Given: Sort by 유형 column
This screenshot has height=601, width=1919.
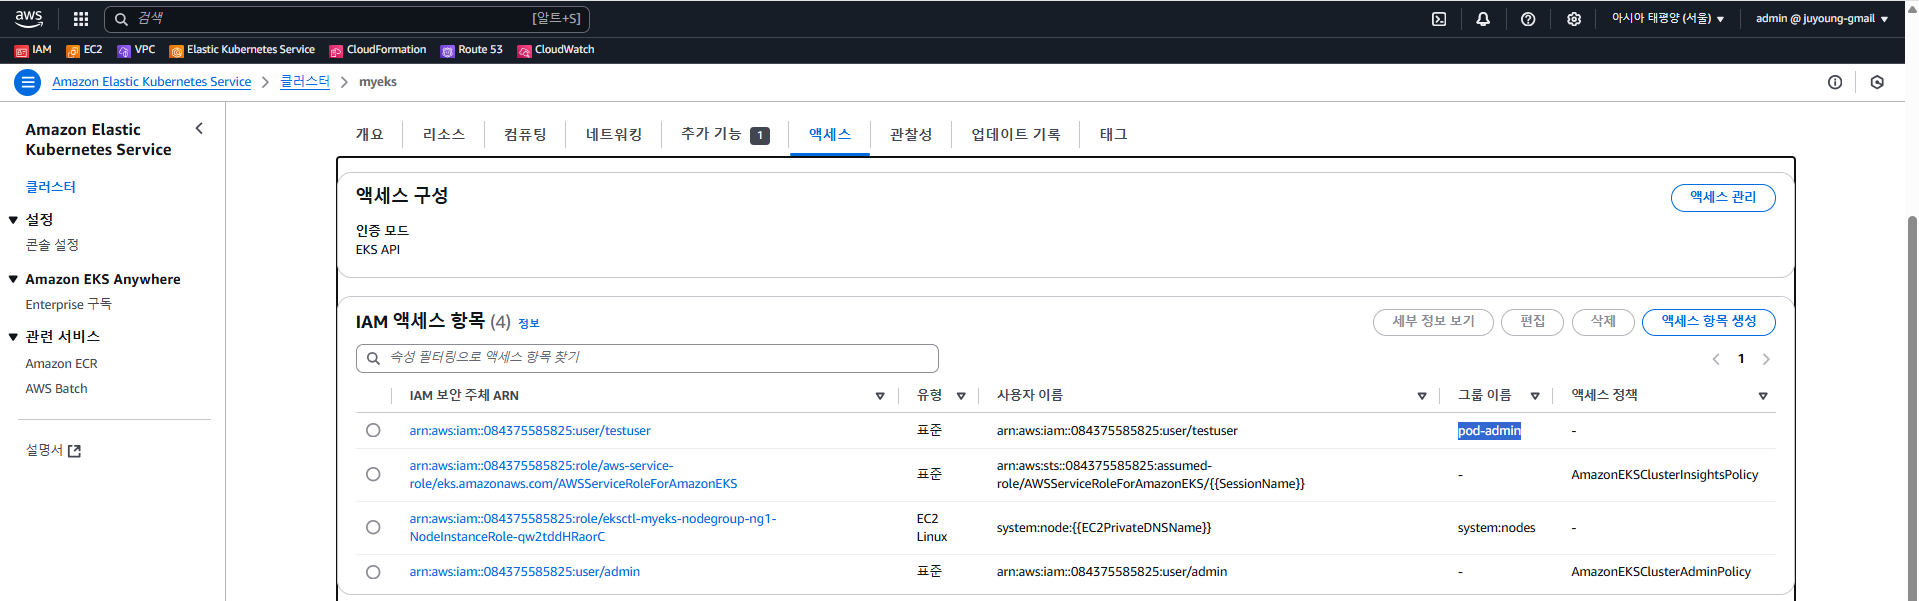Looking at the screenshot, I should (961, 396).
